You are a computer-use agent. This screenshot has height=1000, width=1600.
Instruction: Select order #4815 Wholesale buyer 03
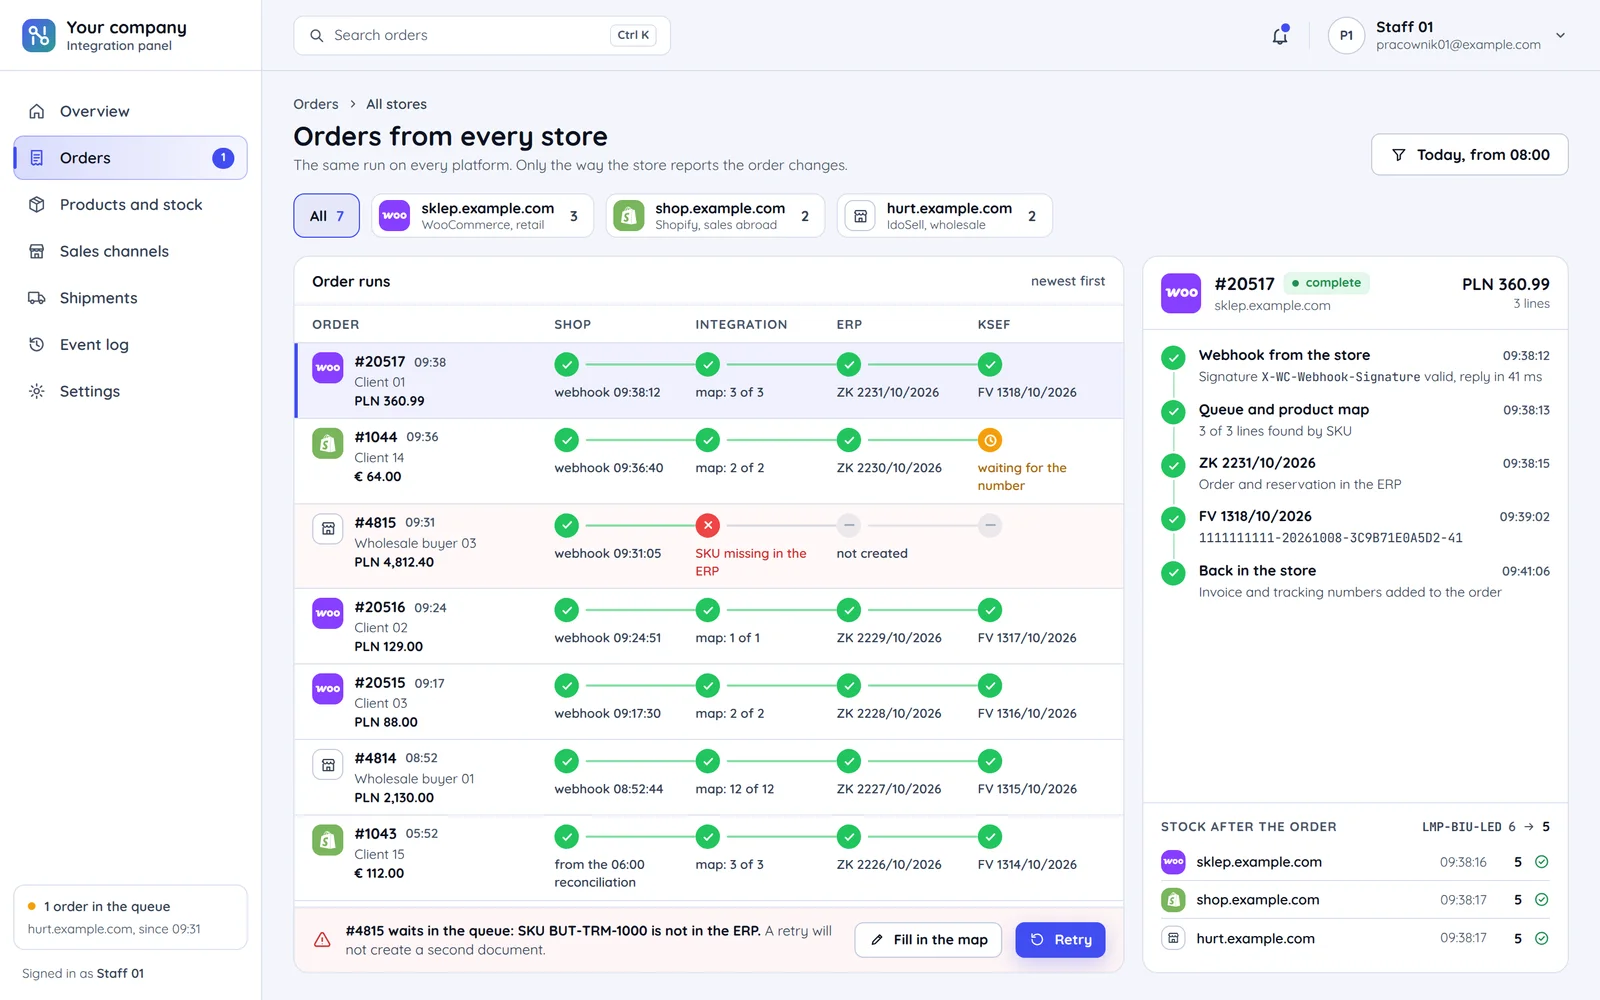tap(709, 546)
